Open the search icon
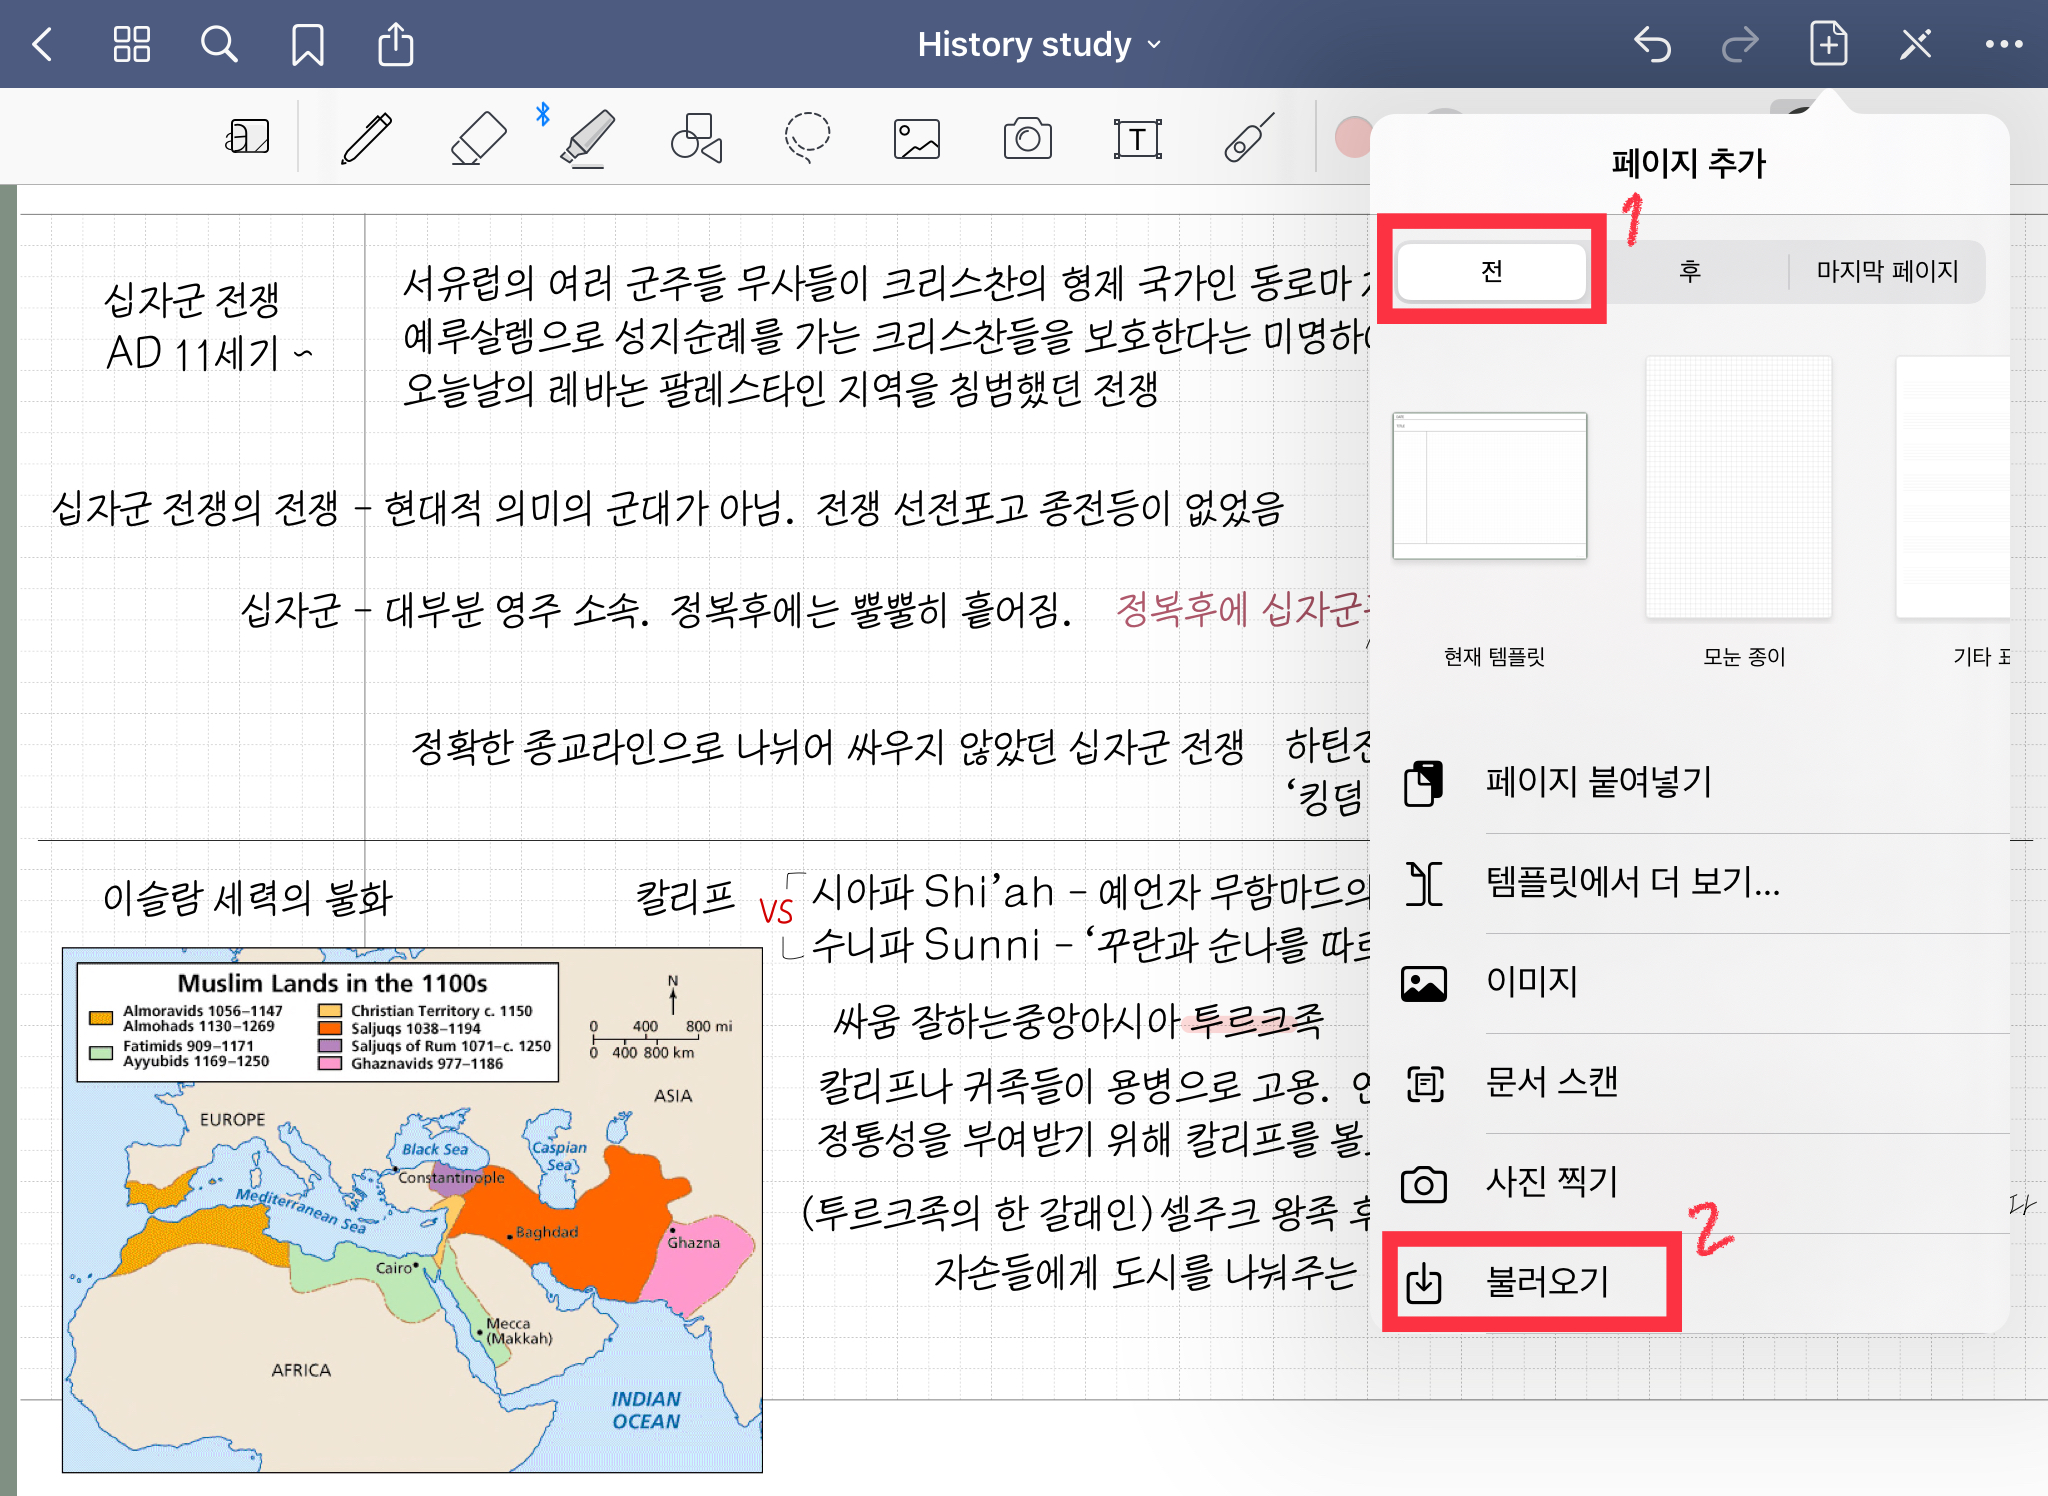 tap(219, 45)
